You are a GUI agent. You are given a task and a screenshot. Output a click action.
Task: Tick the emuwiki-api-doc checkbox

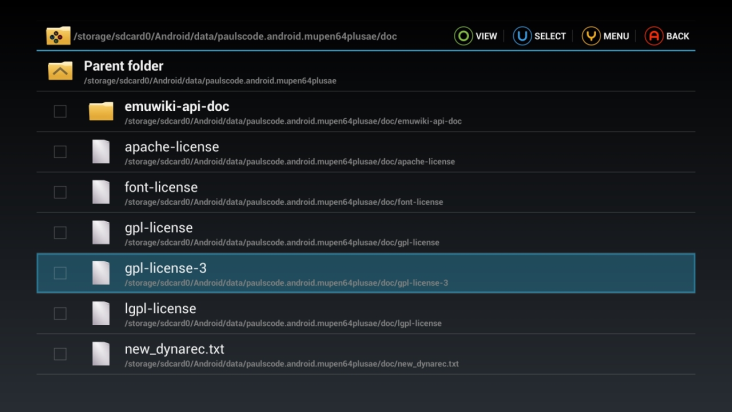(60, 111)
